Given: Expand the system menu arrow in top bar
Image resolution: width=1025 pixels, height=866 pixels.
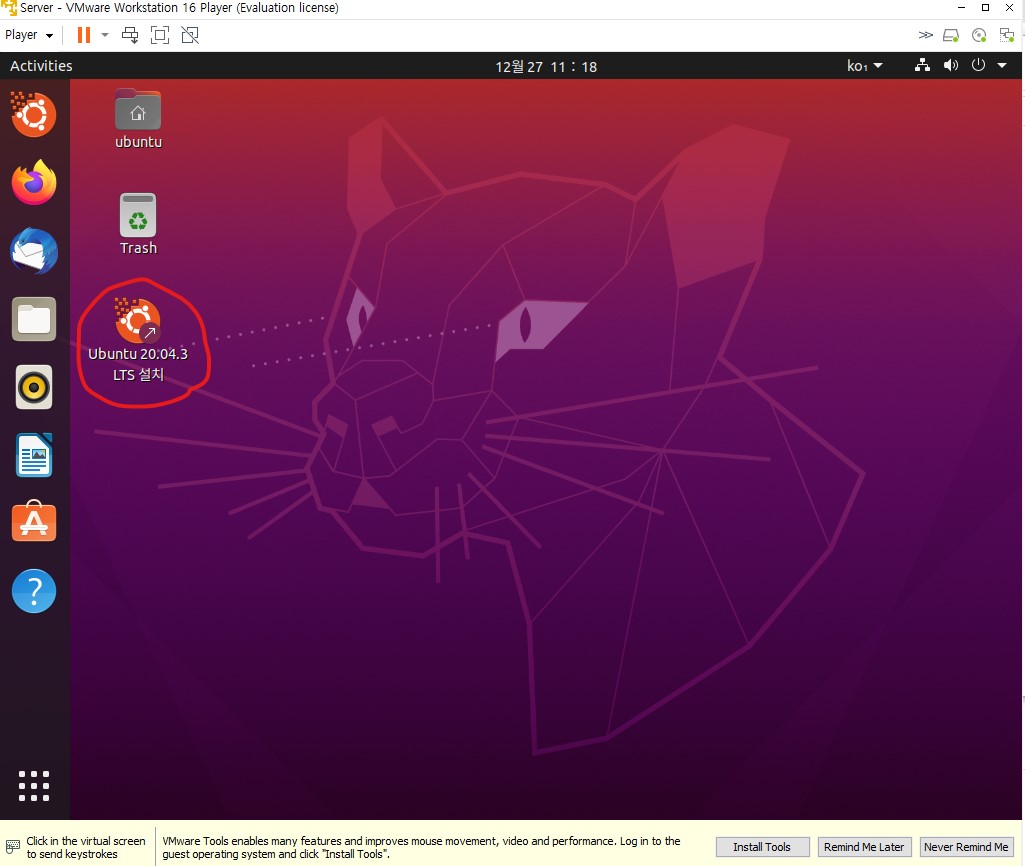Looking at the screenshot, I should tap(1002, 65).
